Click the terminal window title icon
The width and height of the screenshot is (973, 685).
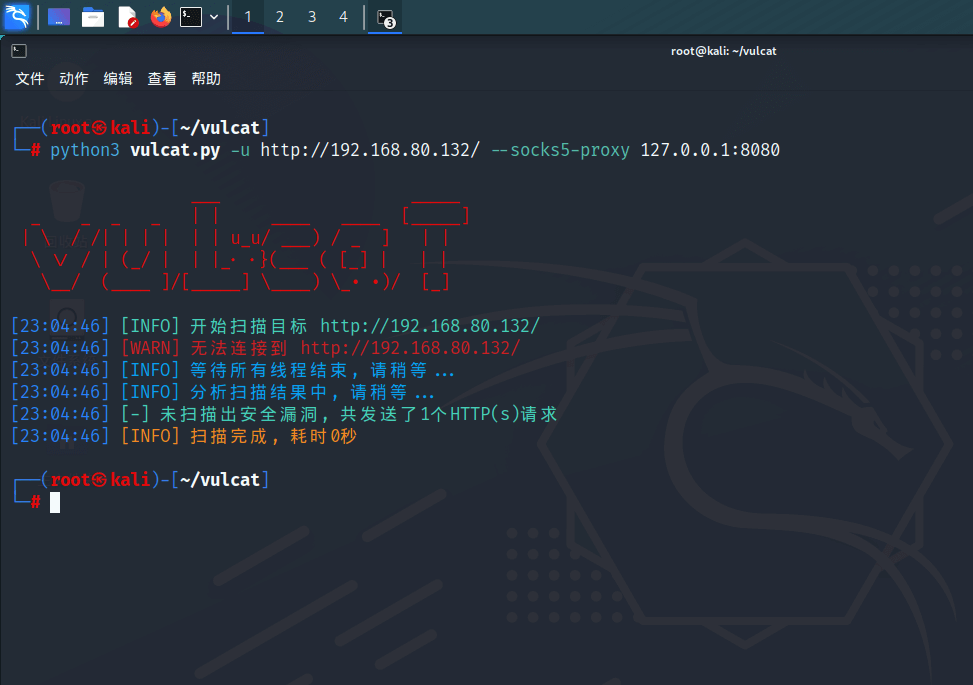click(x=19, y=51)
